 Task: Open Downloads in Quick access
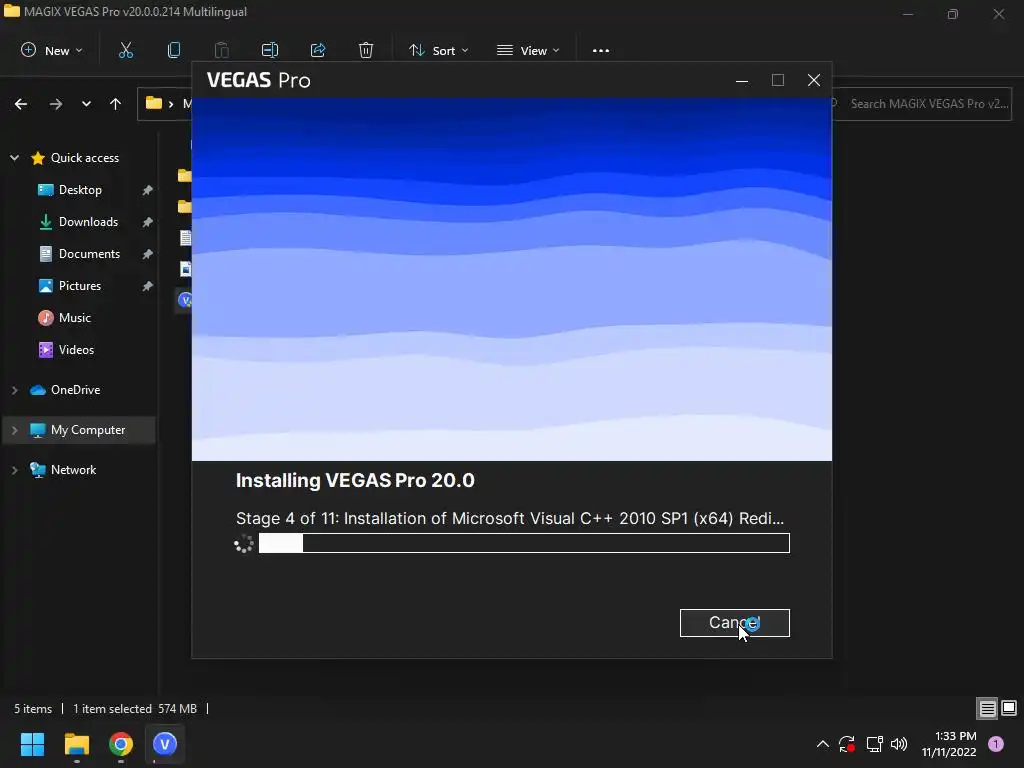88,222
